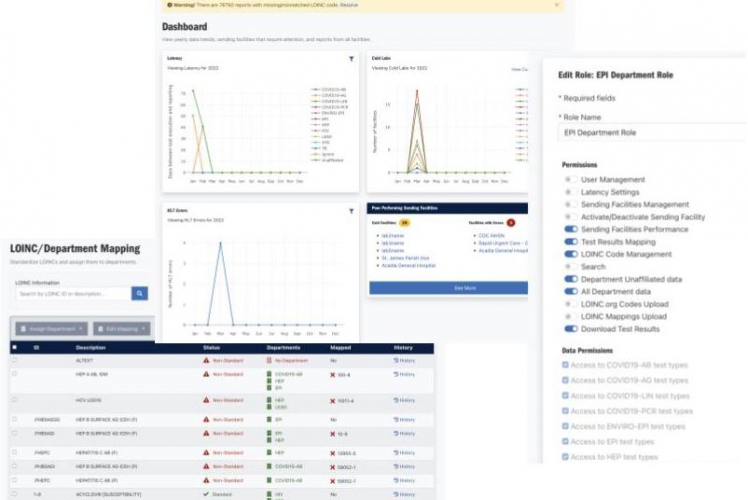The height and width of the screenshot is (500, 748).
Task: Click the Description column header
Action: point(91,347)
